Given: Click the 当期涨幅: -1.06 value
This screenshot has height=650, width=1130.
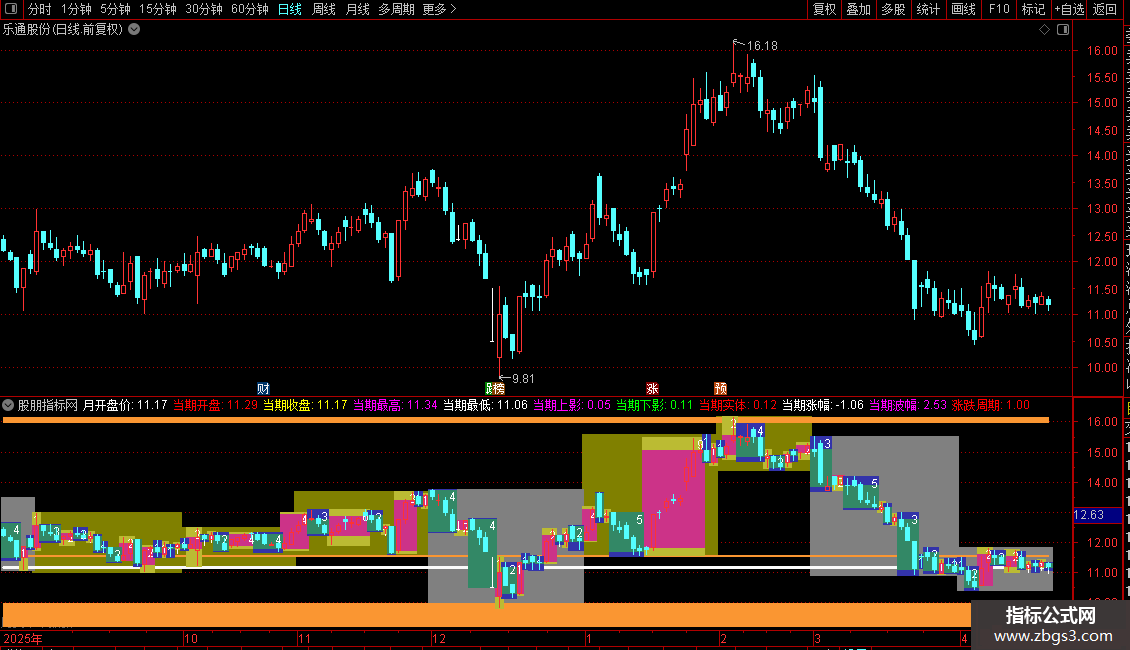Looking at the screenshot, I should [x=823, y=405].
